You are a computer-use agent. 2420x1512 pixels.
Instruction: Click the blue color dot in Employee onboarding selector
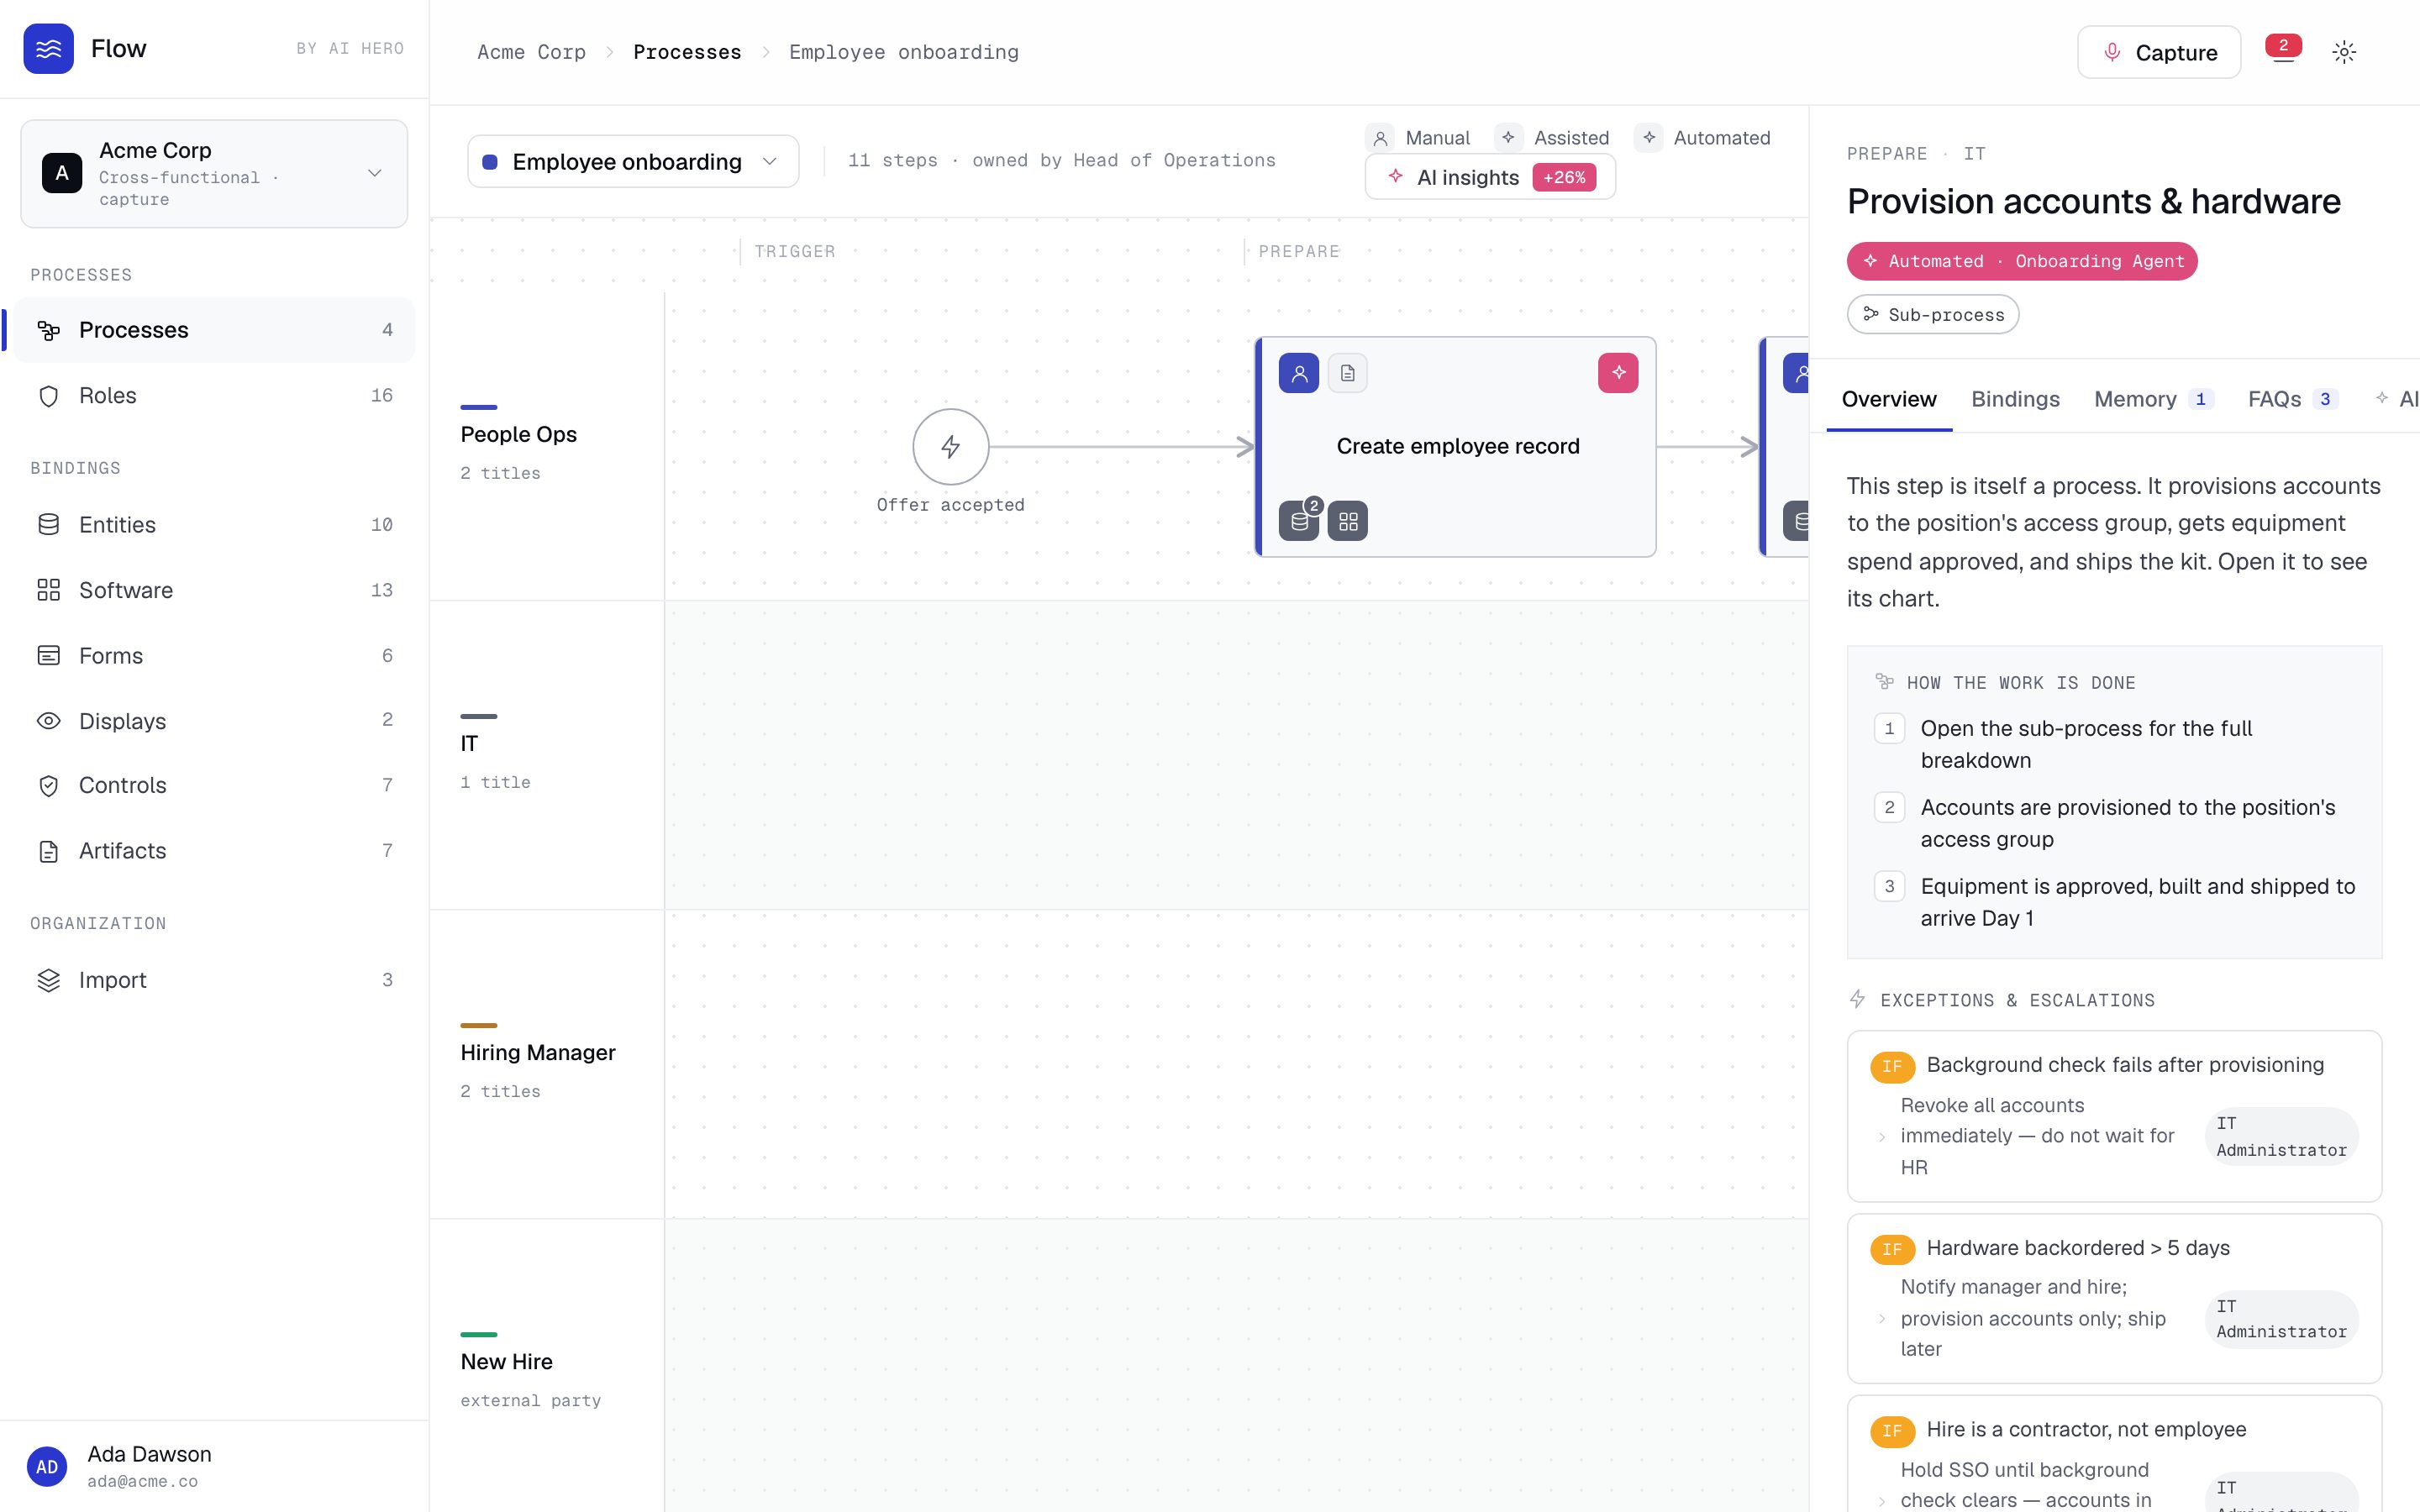click(x=490, y=162)
